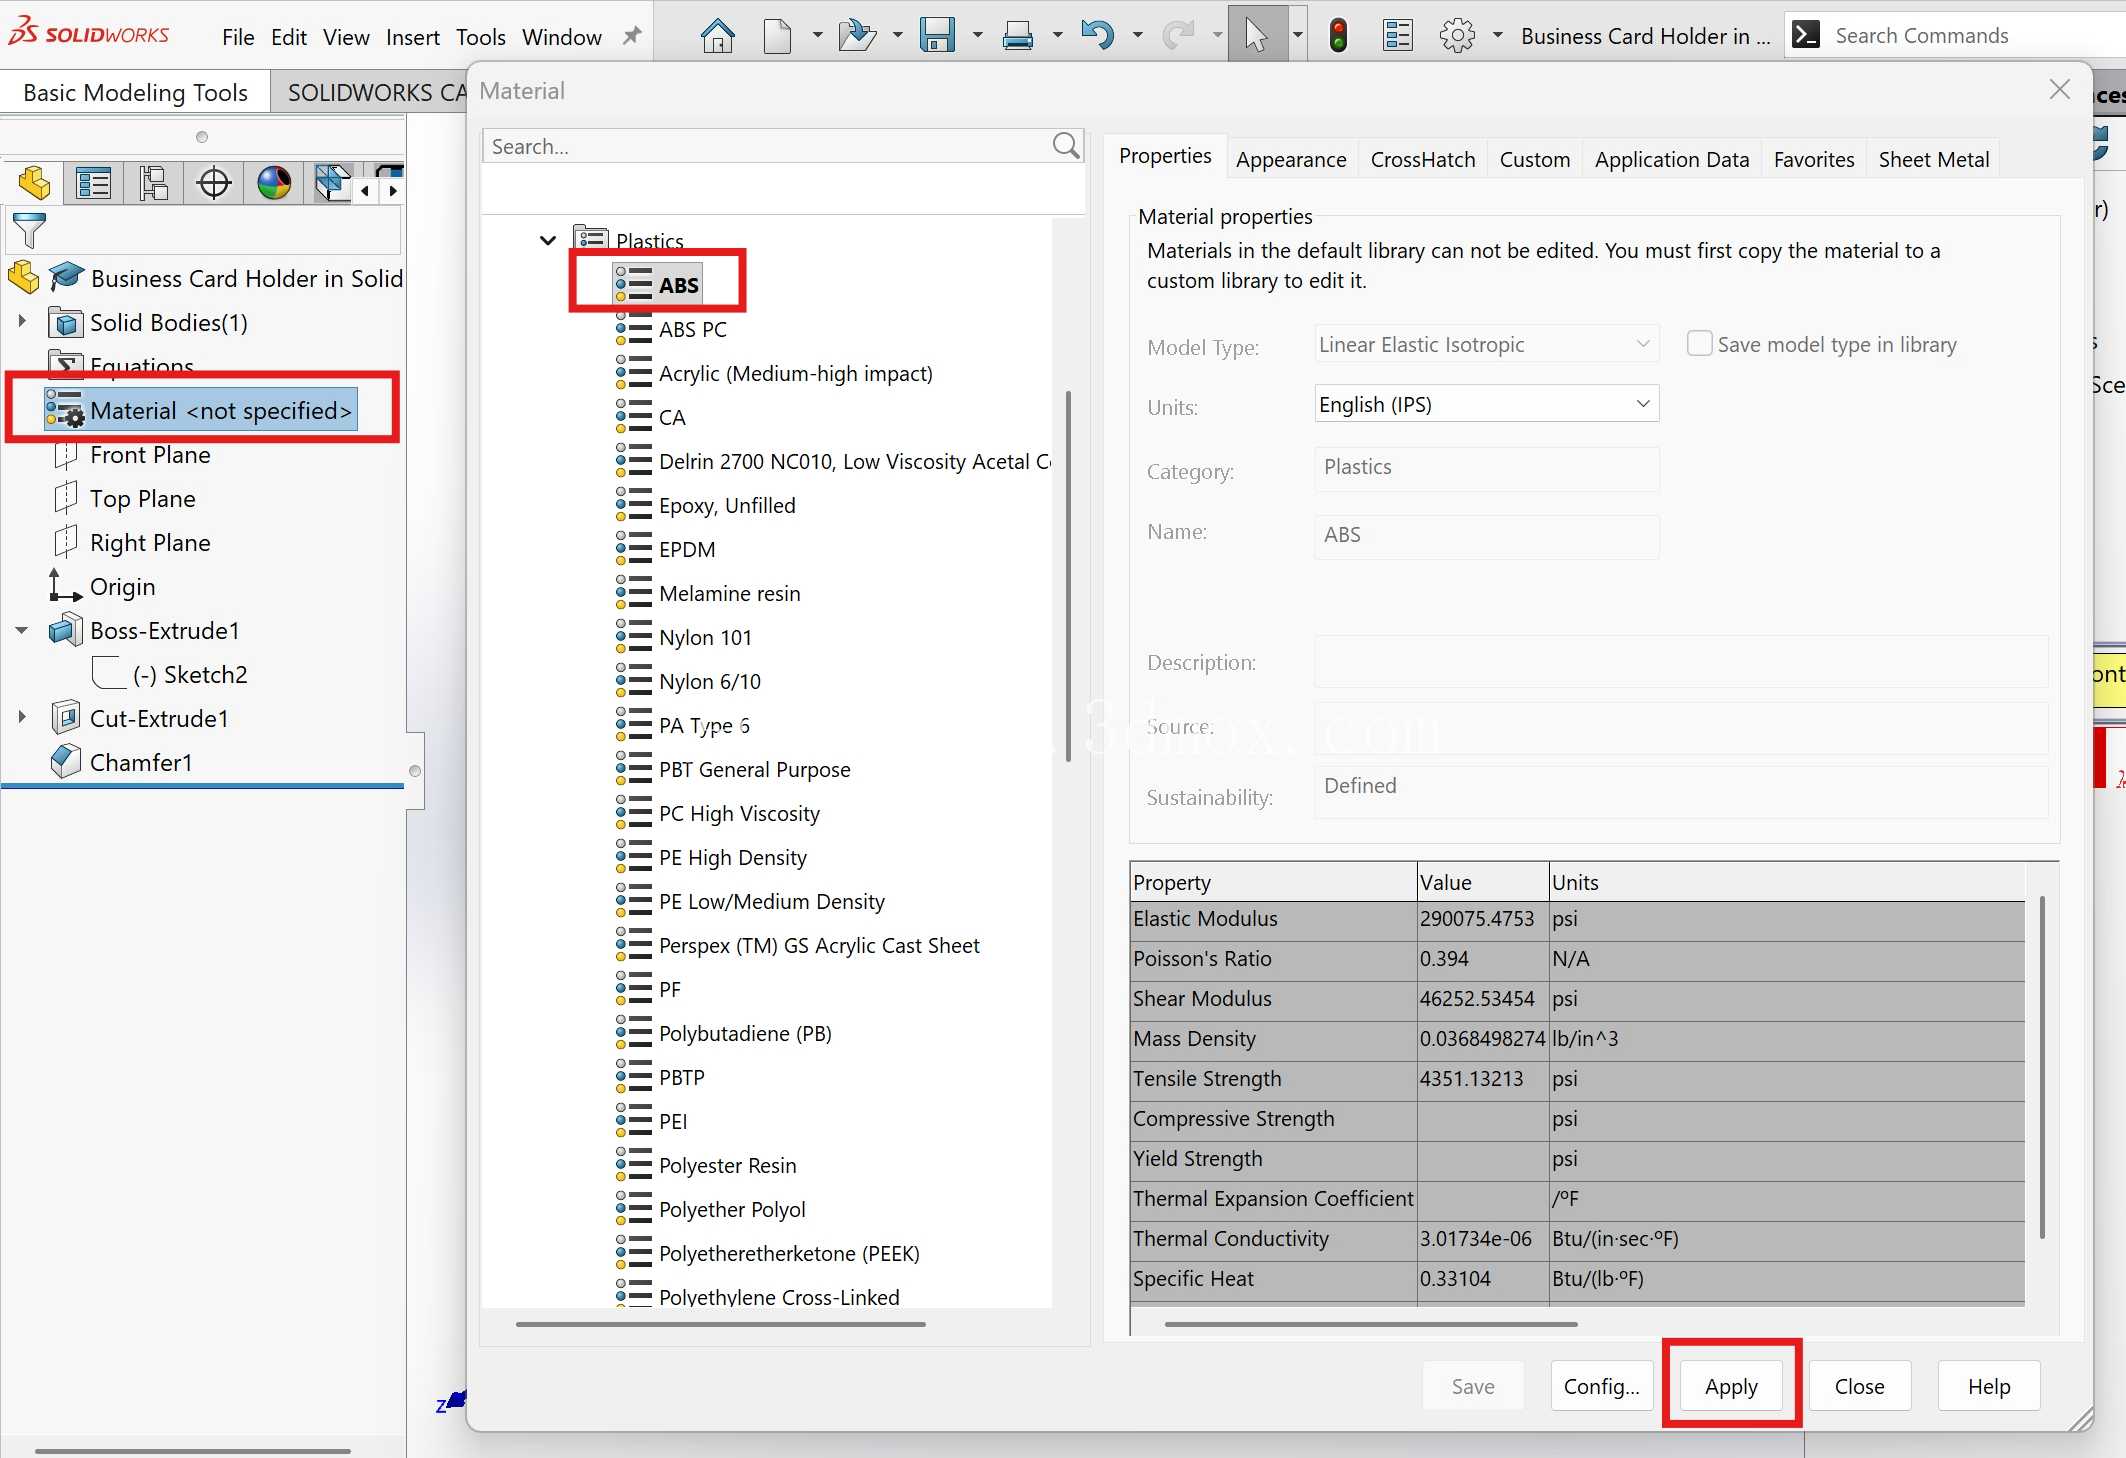Switch to the CrossHatch tab
The height and width of the screenshot is (1458, 2126).
pyautogui.click(x=1422, y=159)
